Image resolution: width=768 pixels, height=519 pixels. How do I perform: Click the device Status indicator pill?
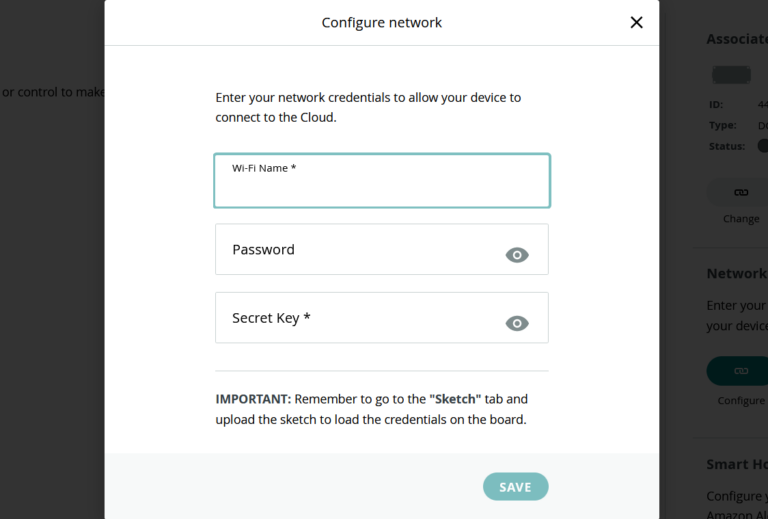763,146
